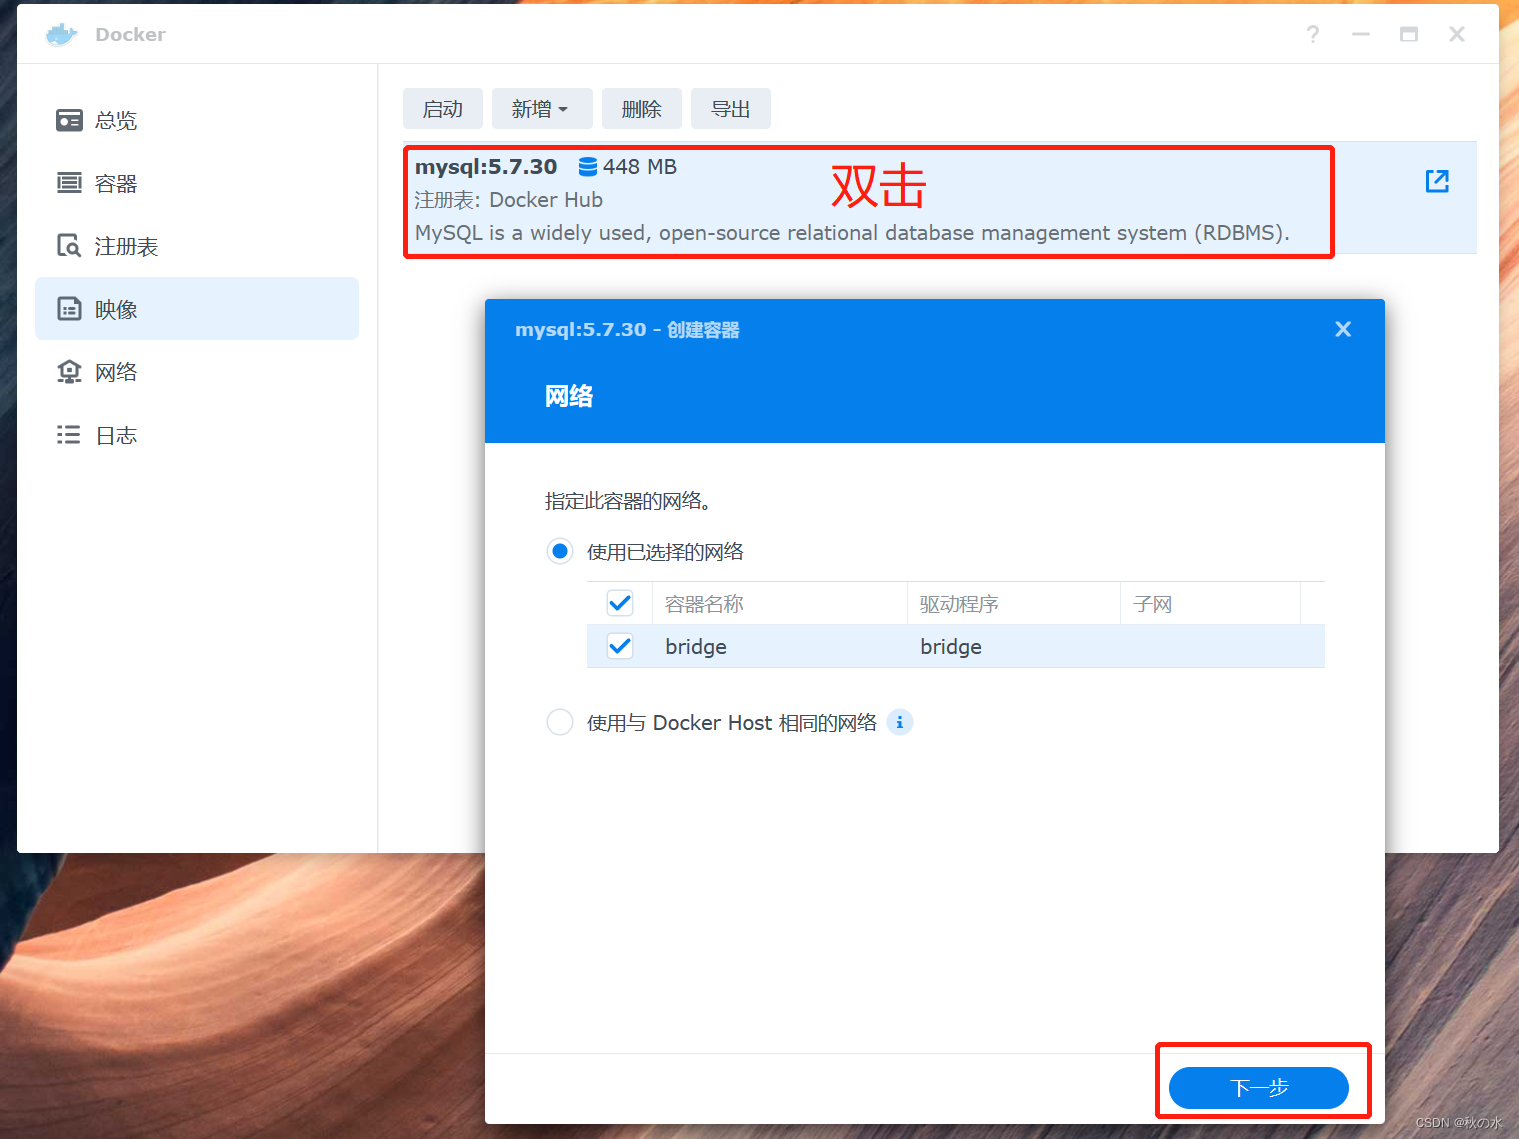Viewport: 1519px width, 1139px height.
Task: Click the Docker Host network info icon
Action: tap(900, 722)
